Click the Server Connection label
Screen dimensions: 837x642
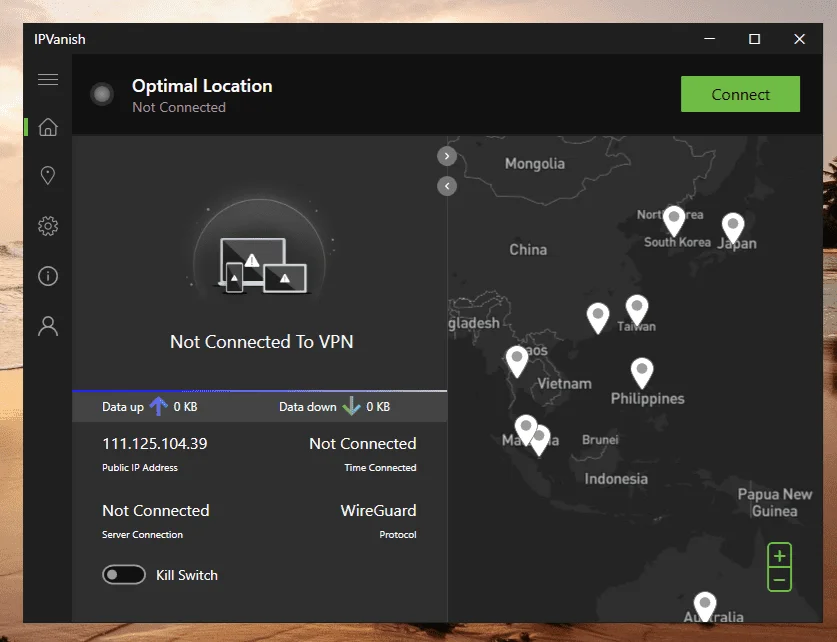coord(143,534)
